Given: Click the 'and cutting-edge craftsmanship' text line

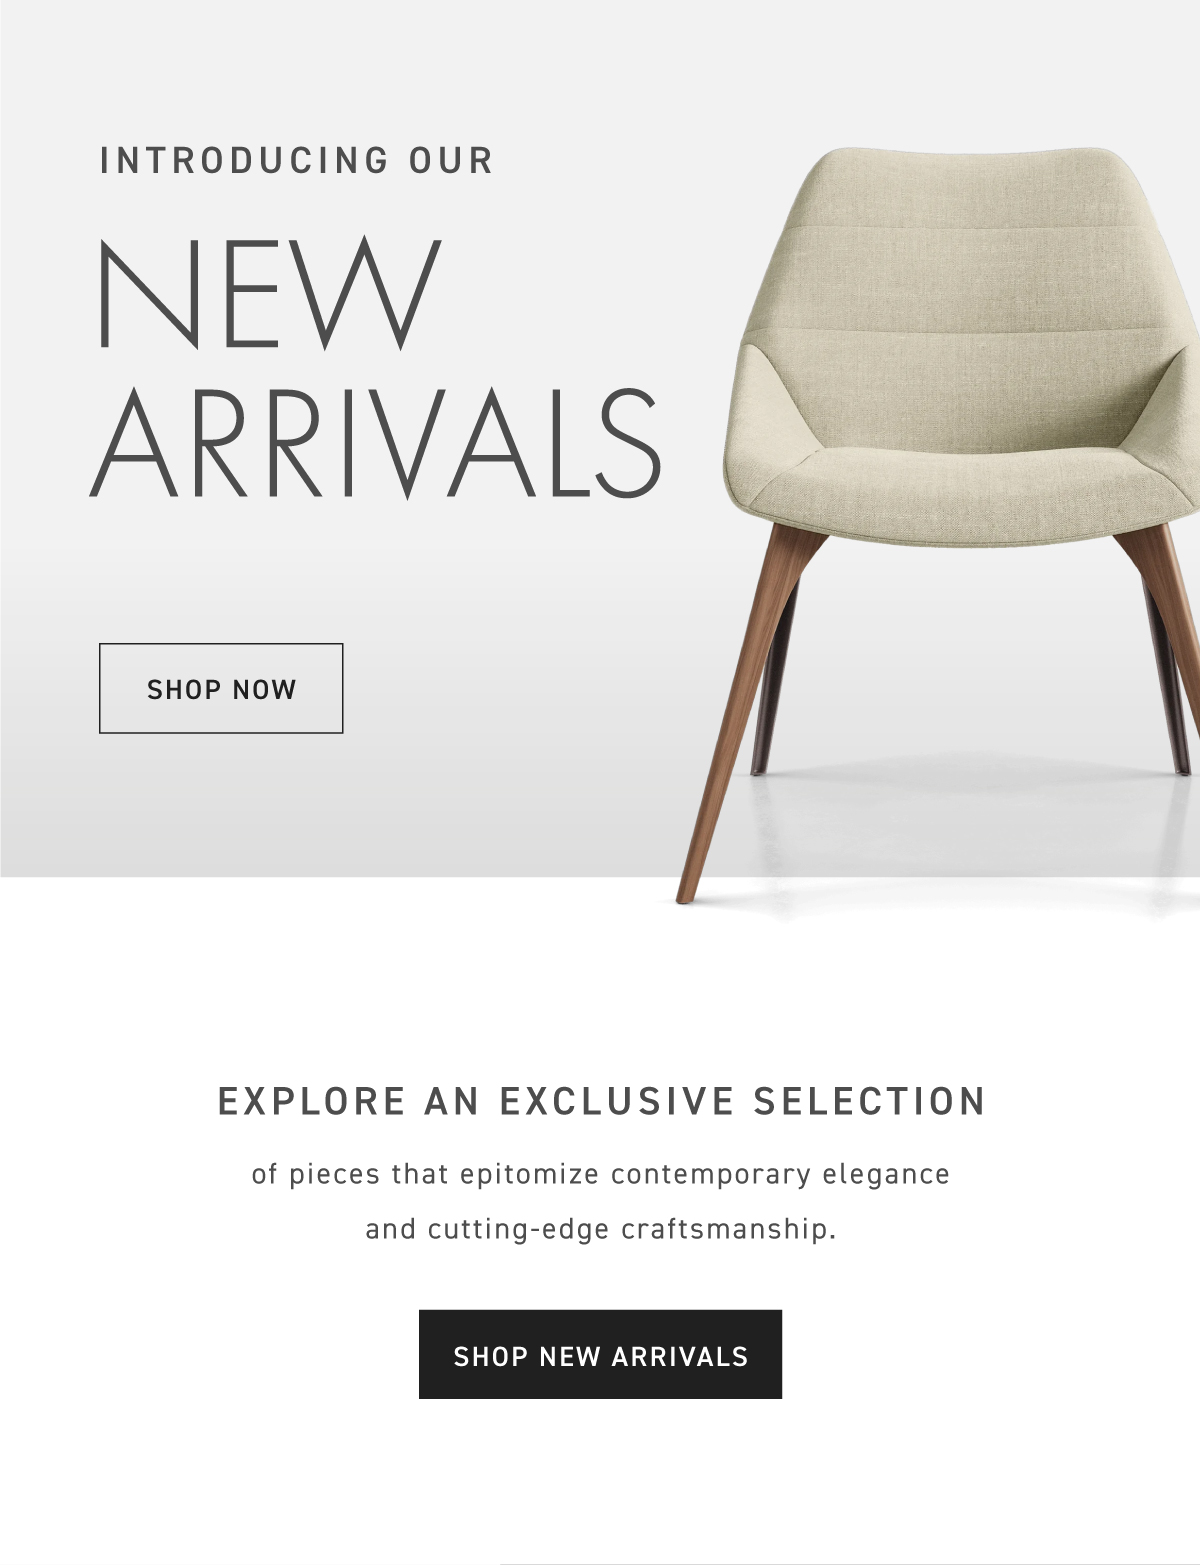Looking at the screenshot, I should pos(601,1228).
